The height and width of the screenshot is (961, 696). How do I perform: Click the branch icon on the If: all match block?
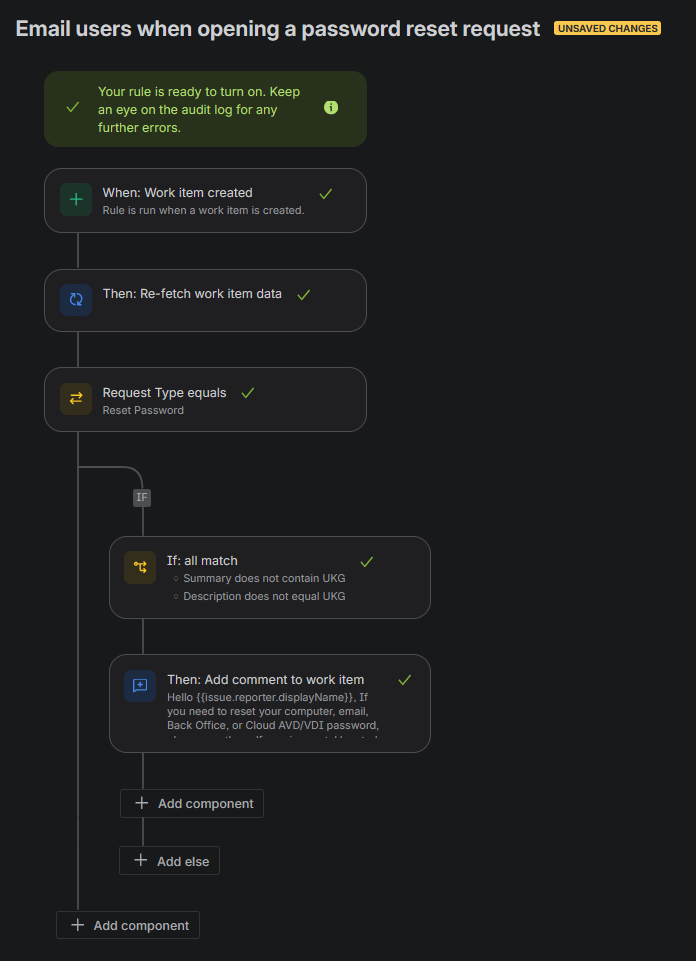point(140,567)
